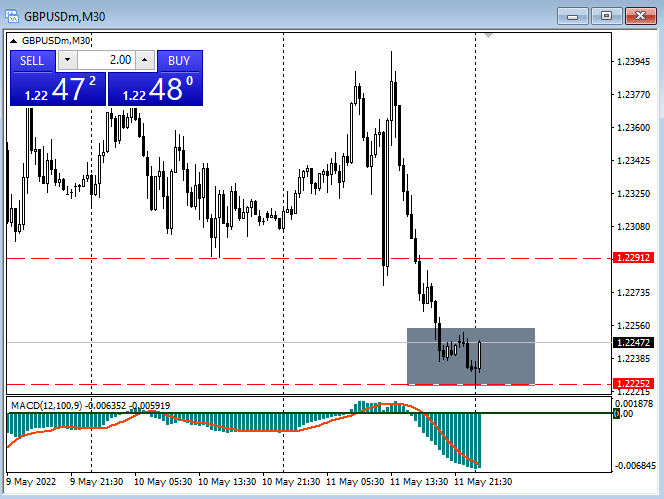The height and width of the screenshot is (499, 664).
Task: Click the orange MACD signal line
Action: click(263, 431)
